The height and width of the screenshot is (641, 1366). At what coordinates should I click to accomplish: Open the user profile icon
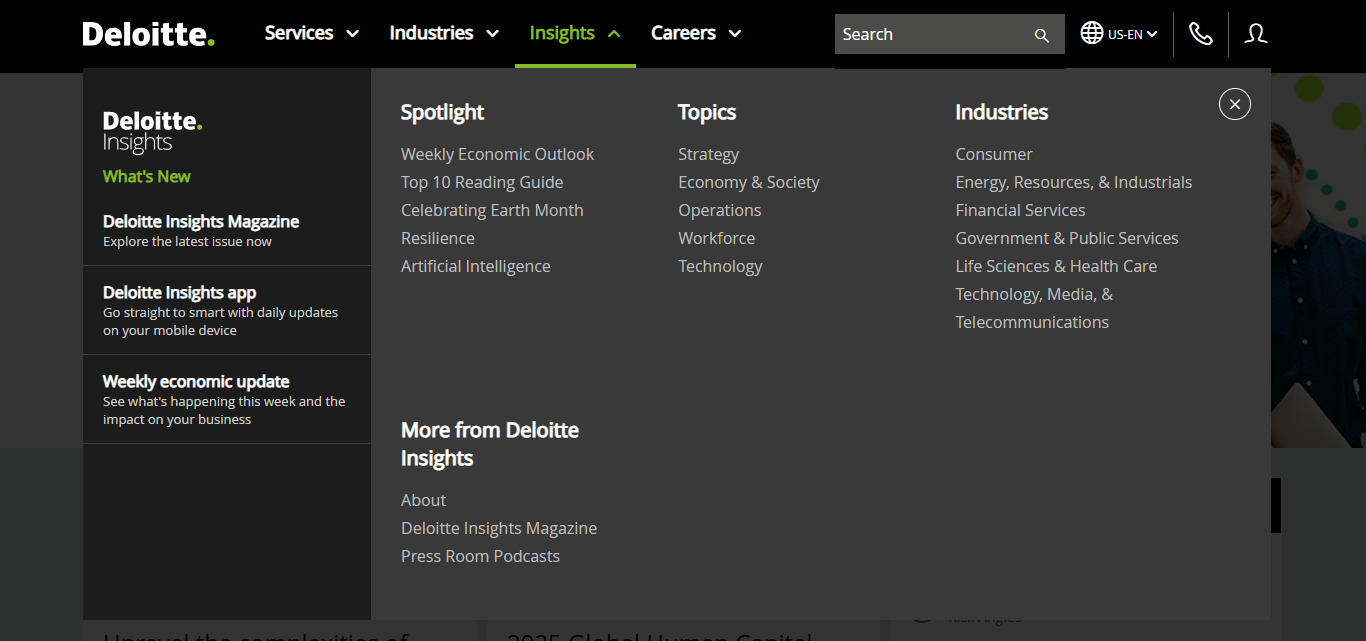pyautogui.click(x=1256, y=34)
